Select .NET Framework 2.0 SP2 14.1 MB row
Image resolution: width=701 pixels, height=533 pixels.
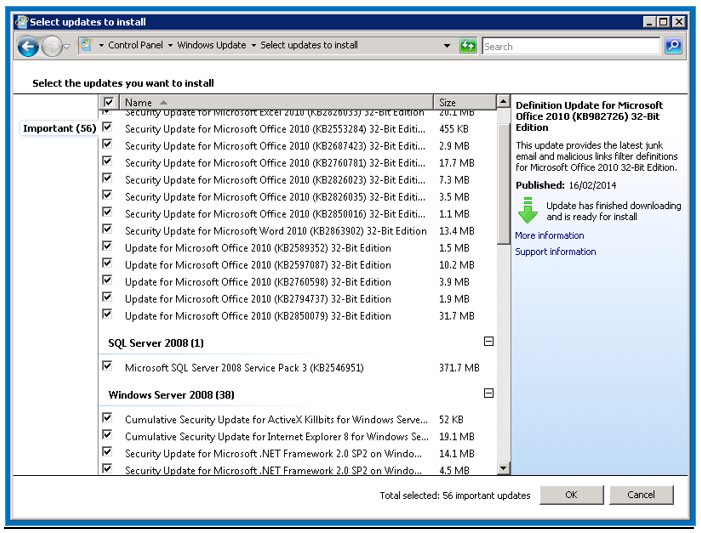297,454
